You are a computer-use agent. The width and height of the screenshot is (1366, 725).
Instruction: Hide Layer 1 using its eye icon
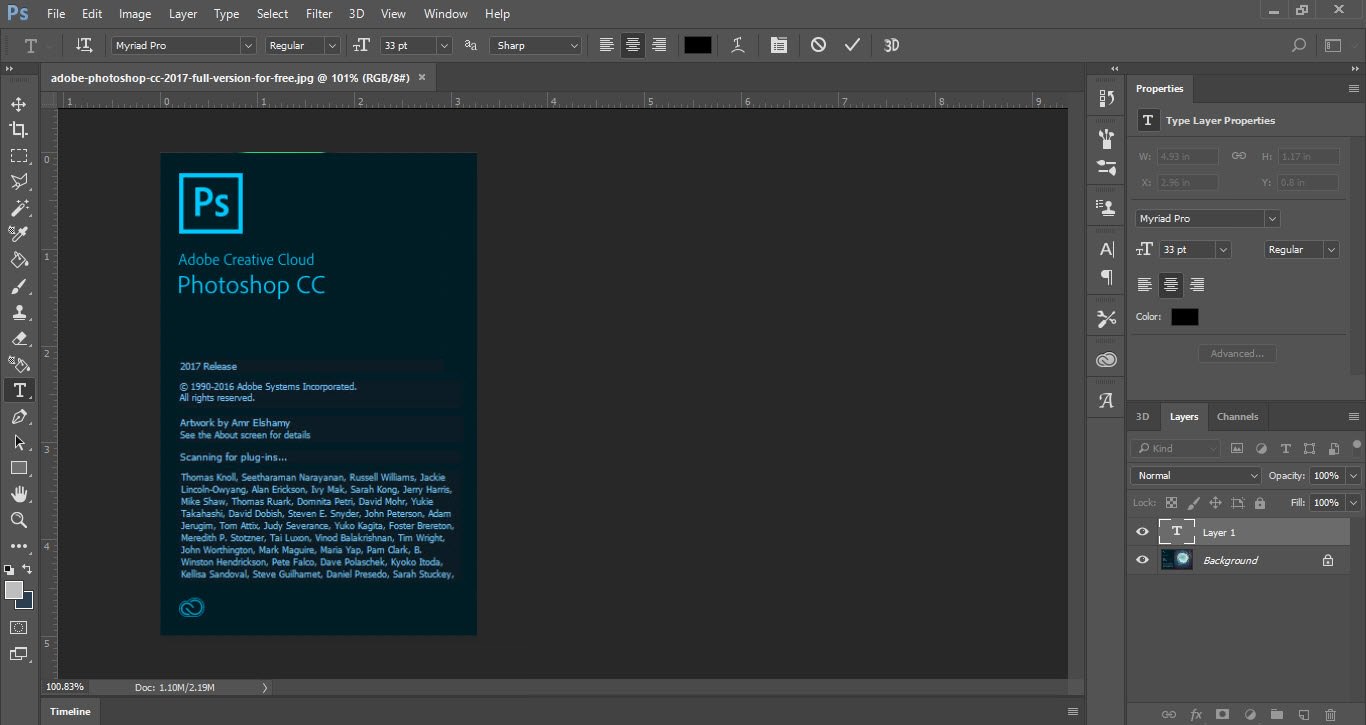click(1142, 532)
